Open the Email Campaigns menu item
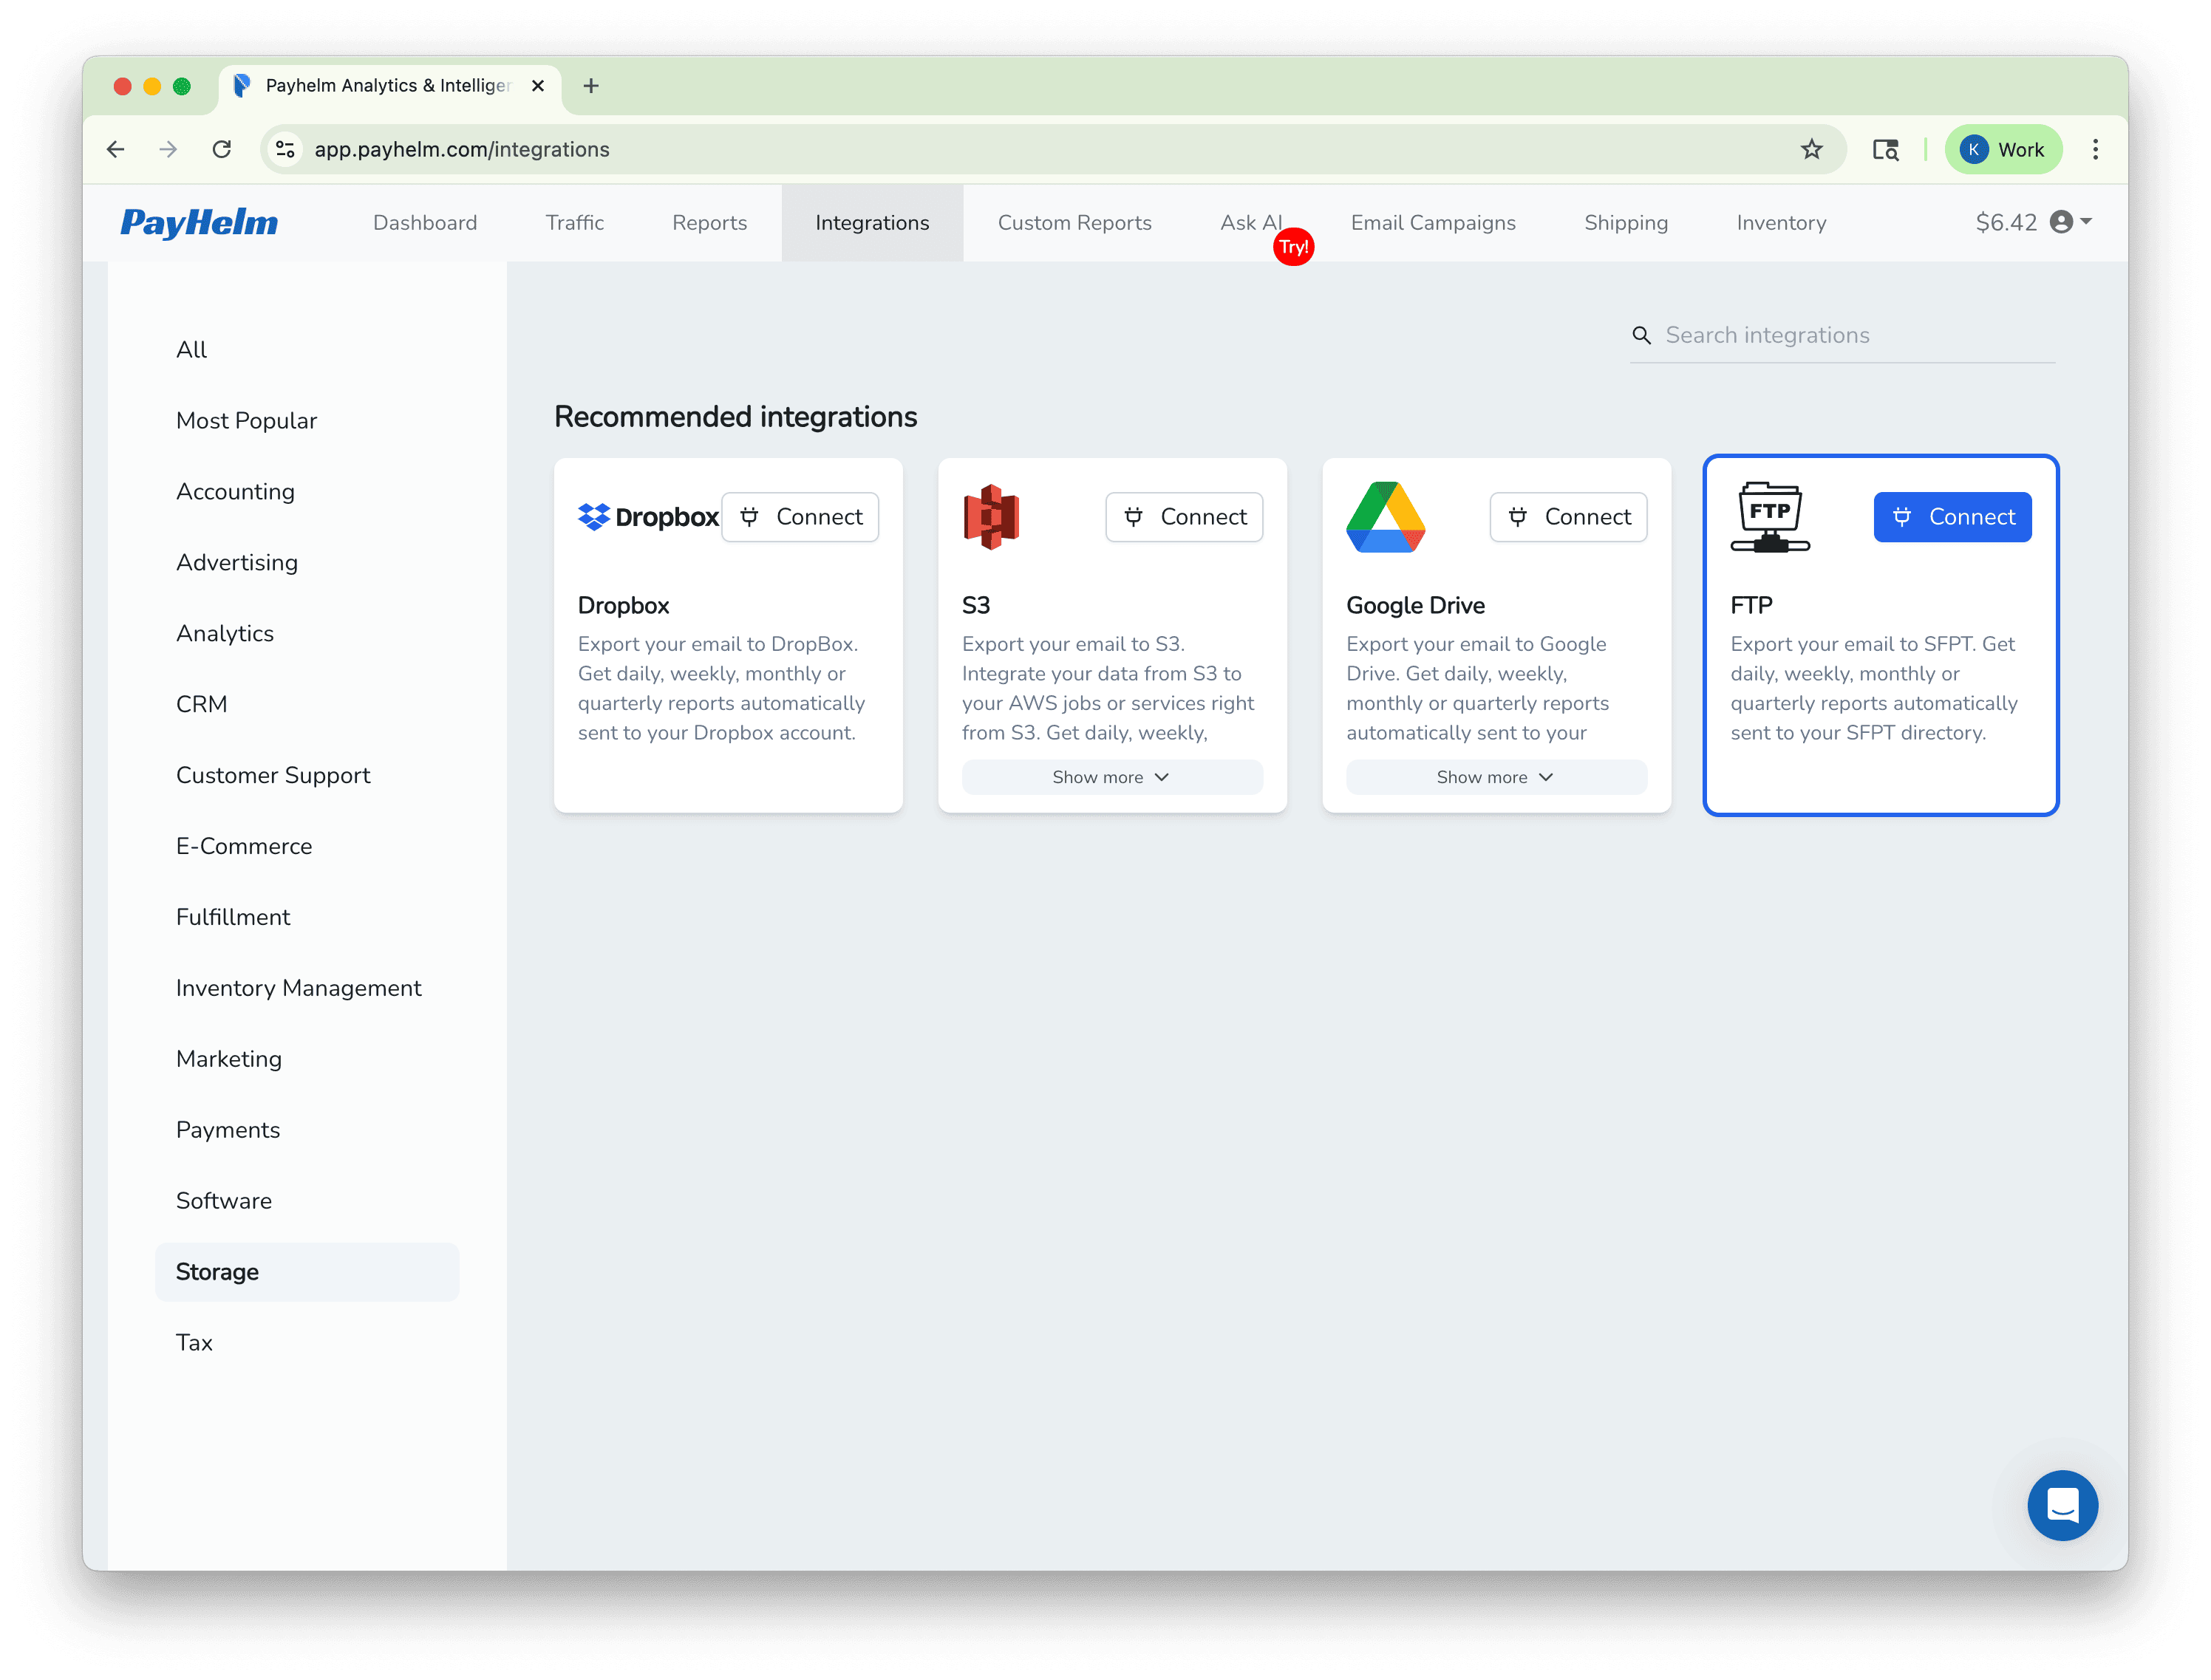Viewport: 2211px width, 1680px height. (1433, 222)
